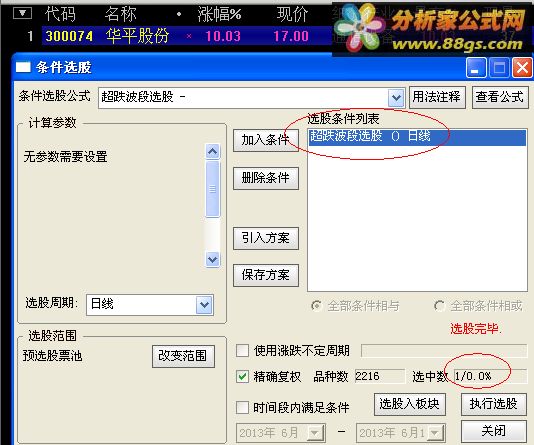Click the triangle menu icon beside 代码
The width and height of the screenshot is (534, 445).
click(22, 13)
